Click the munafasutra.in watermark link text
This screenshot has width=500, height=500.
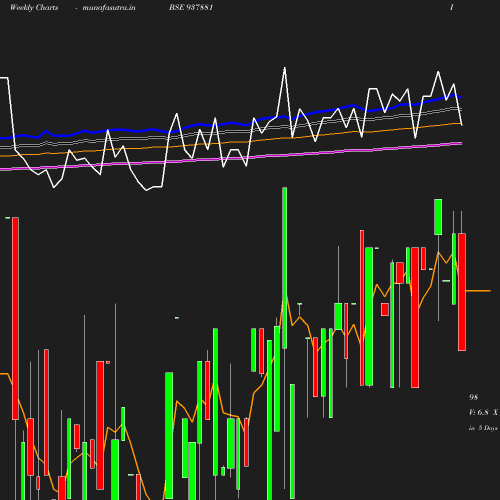tap(109, 7)
